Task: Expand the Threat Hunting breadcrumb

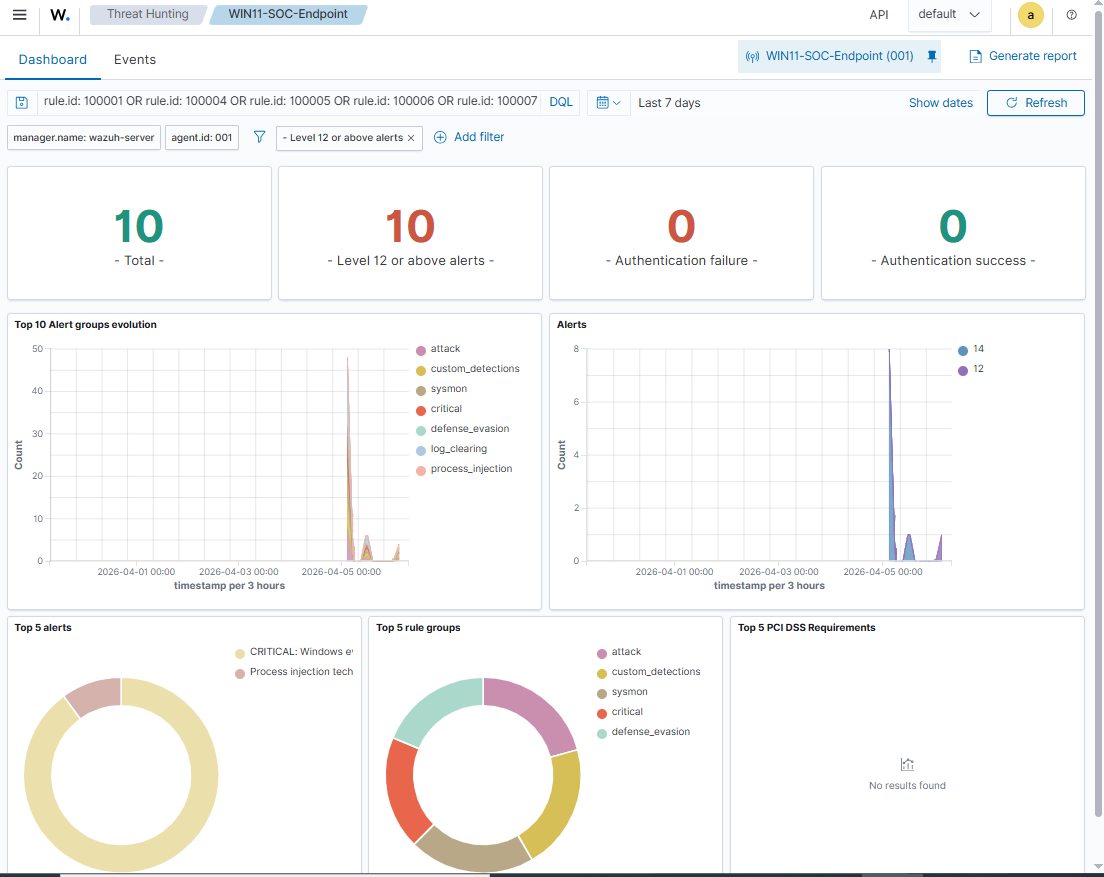Action: (149, 14)
